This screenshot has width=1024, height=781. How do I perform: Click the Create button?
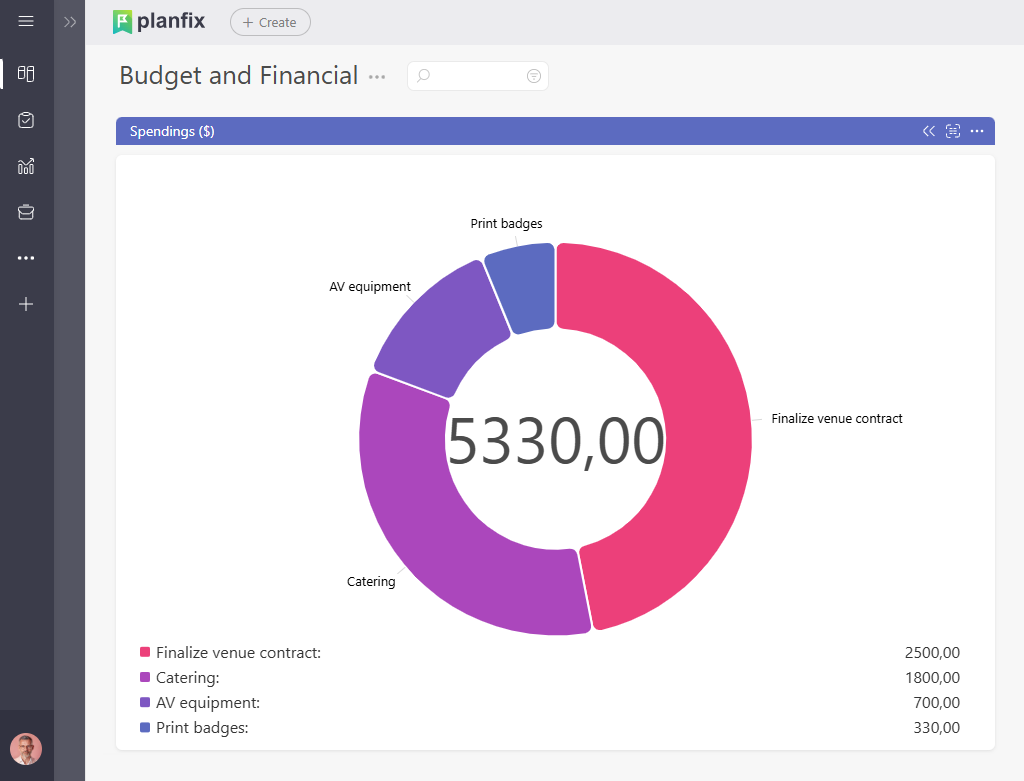pyautogui.click(x=270, y=22)
